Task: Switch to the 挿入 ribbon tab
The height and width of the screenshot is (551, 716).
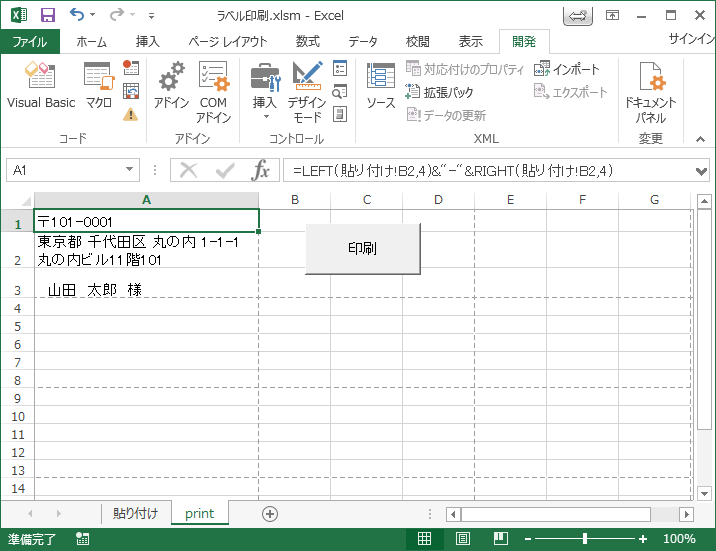Action: click(147, 42)
